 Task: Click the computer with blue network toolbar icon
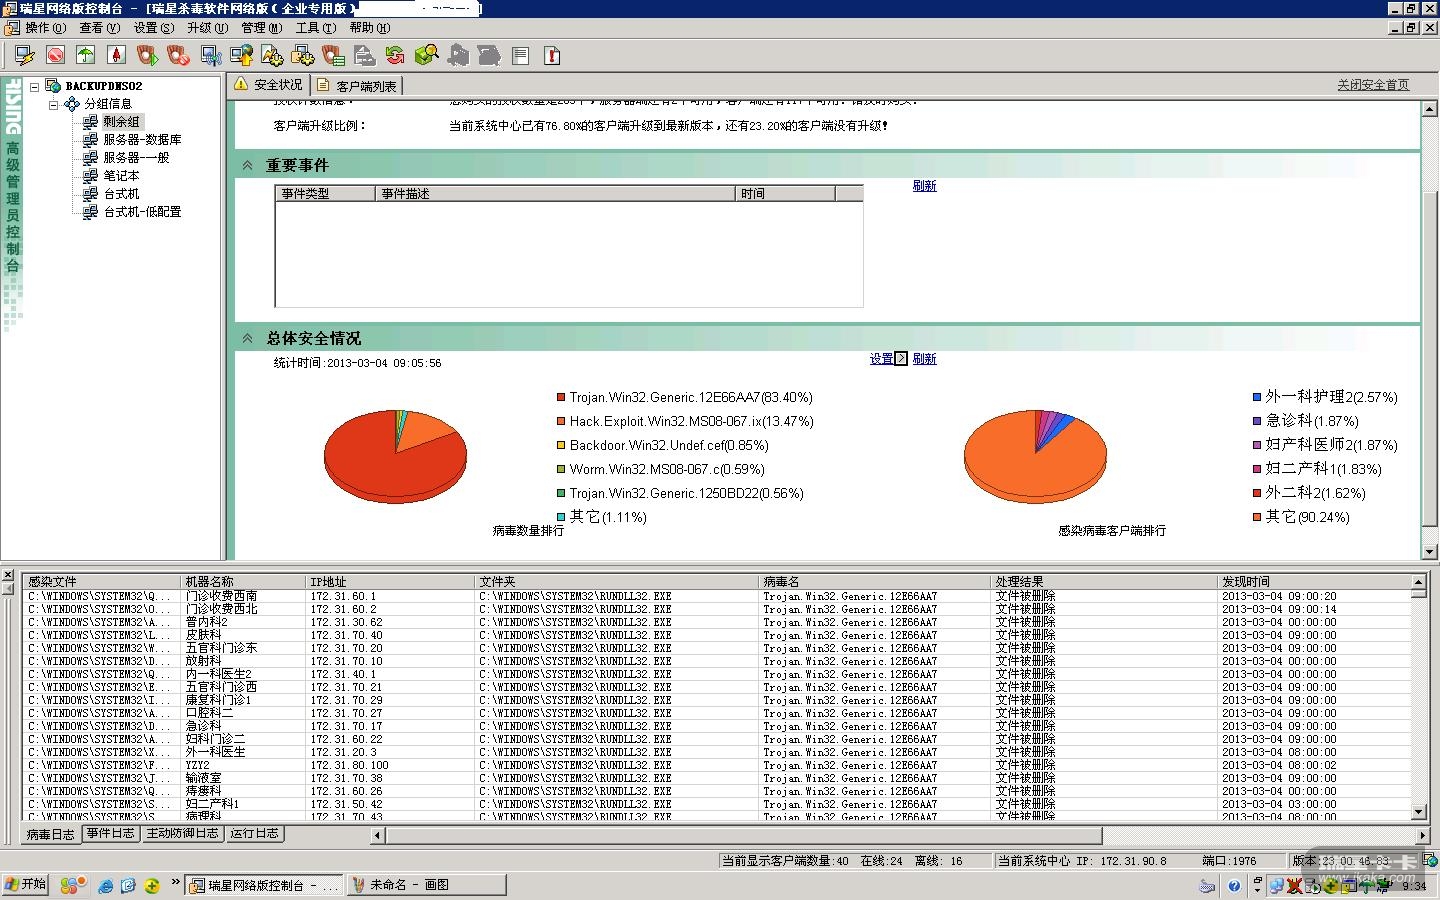click(210, 55)
